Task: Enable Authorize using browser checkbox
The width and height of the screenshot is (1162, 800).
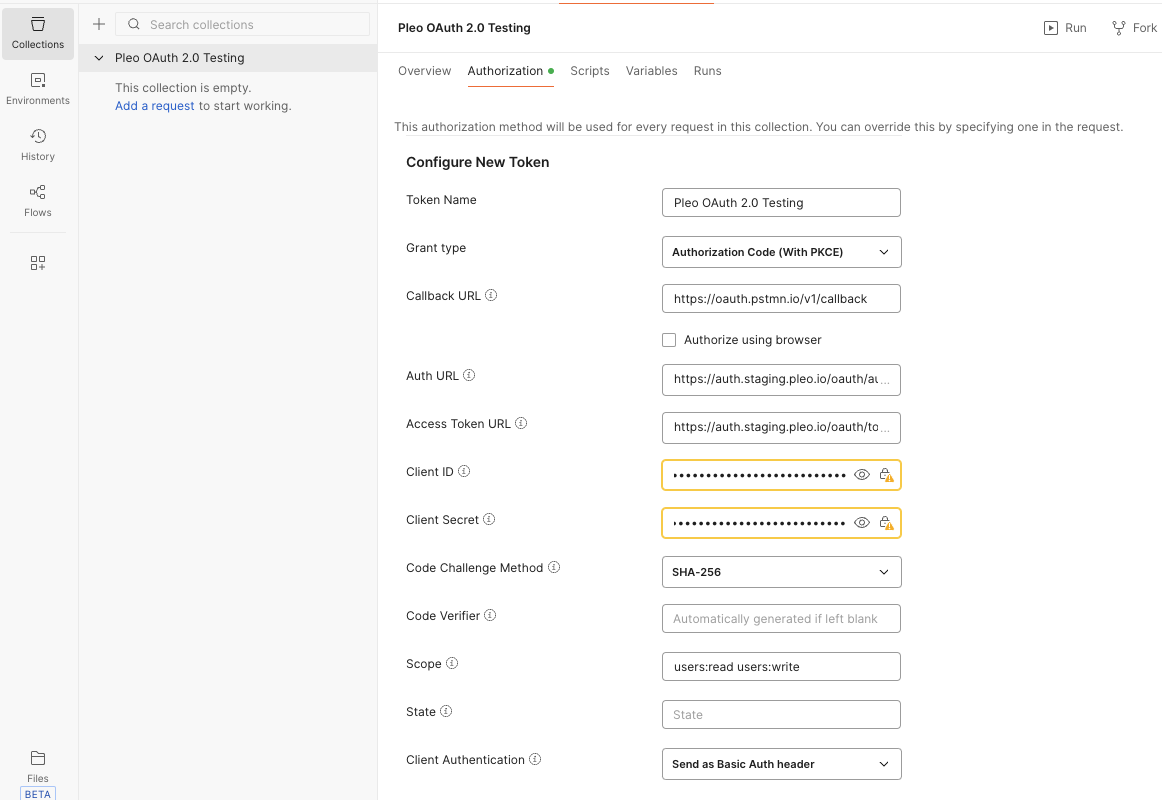Action: coord(669,340)
